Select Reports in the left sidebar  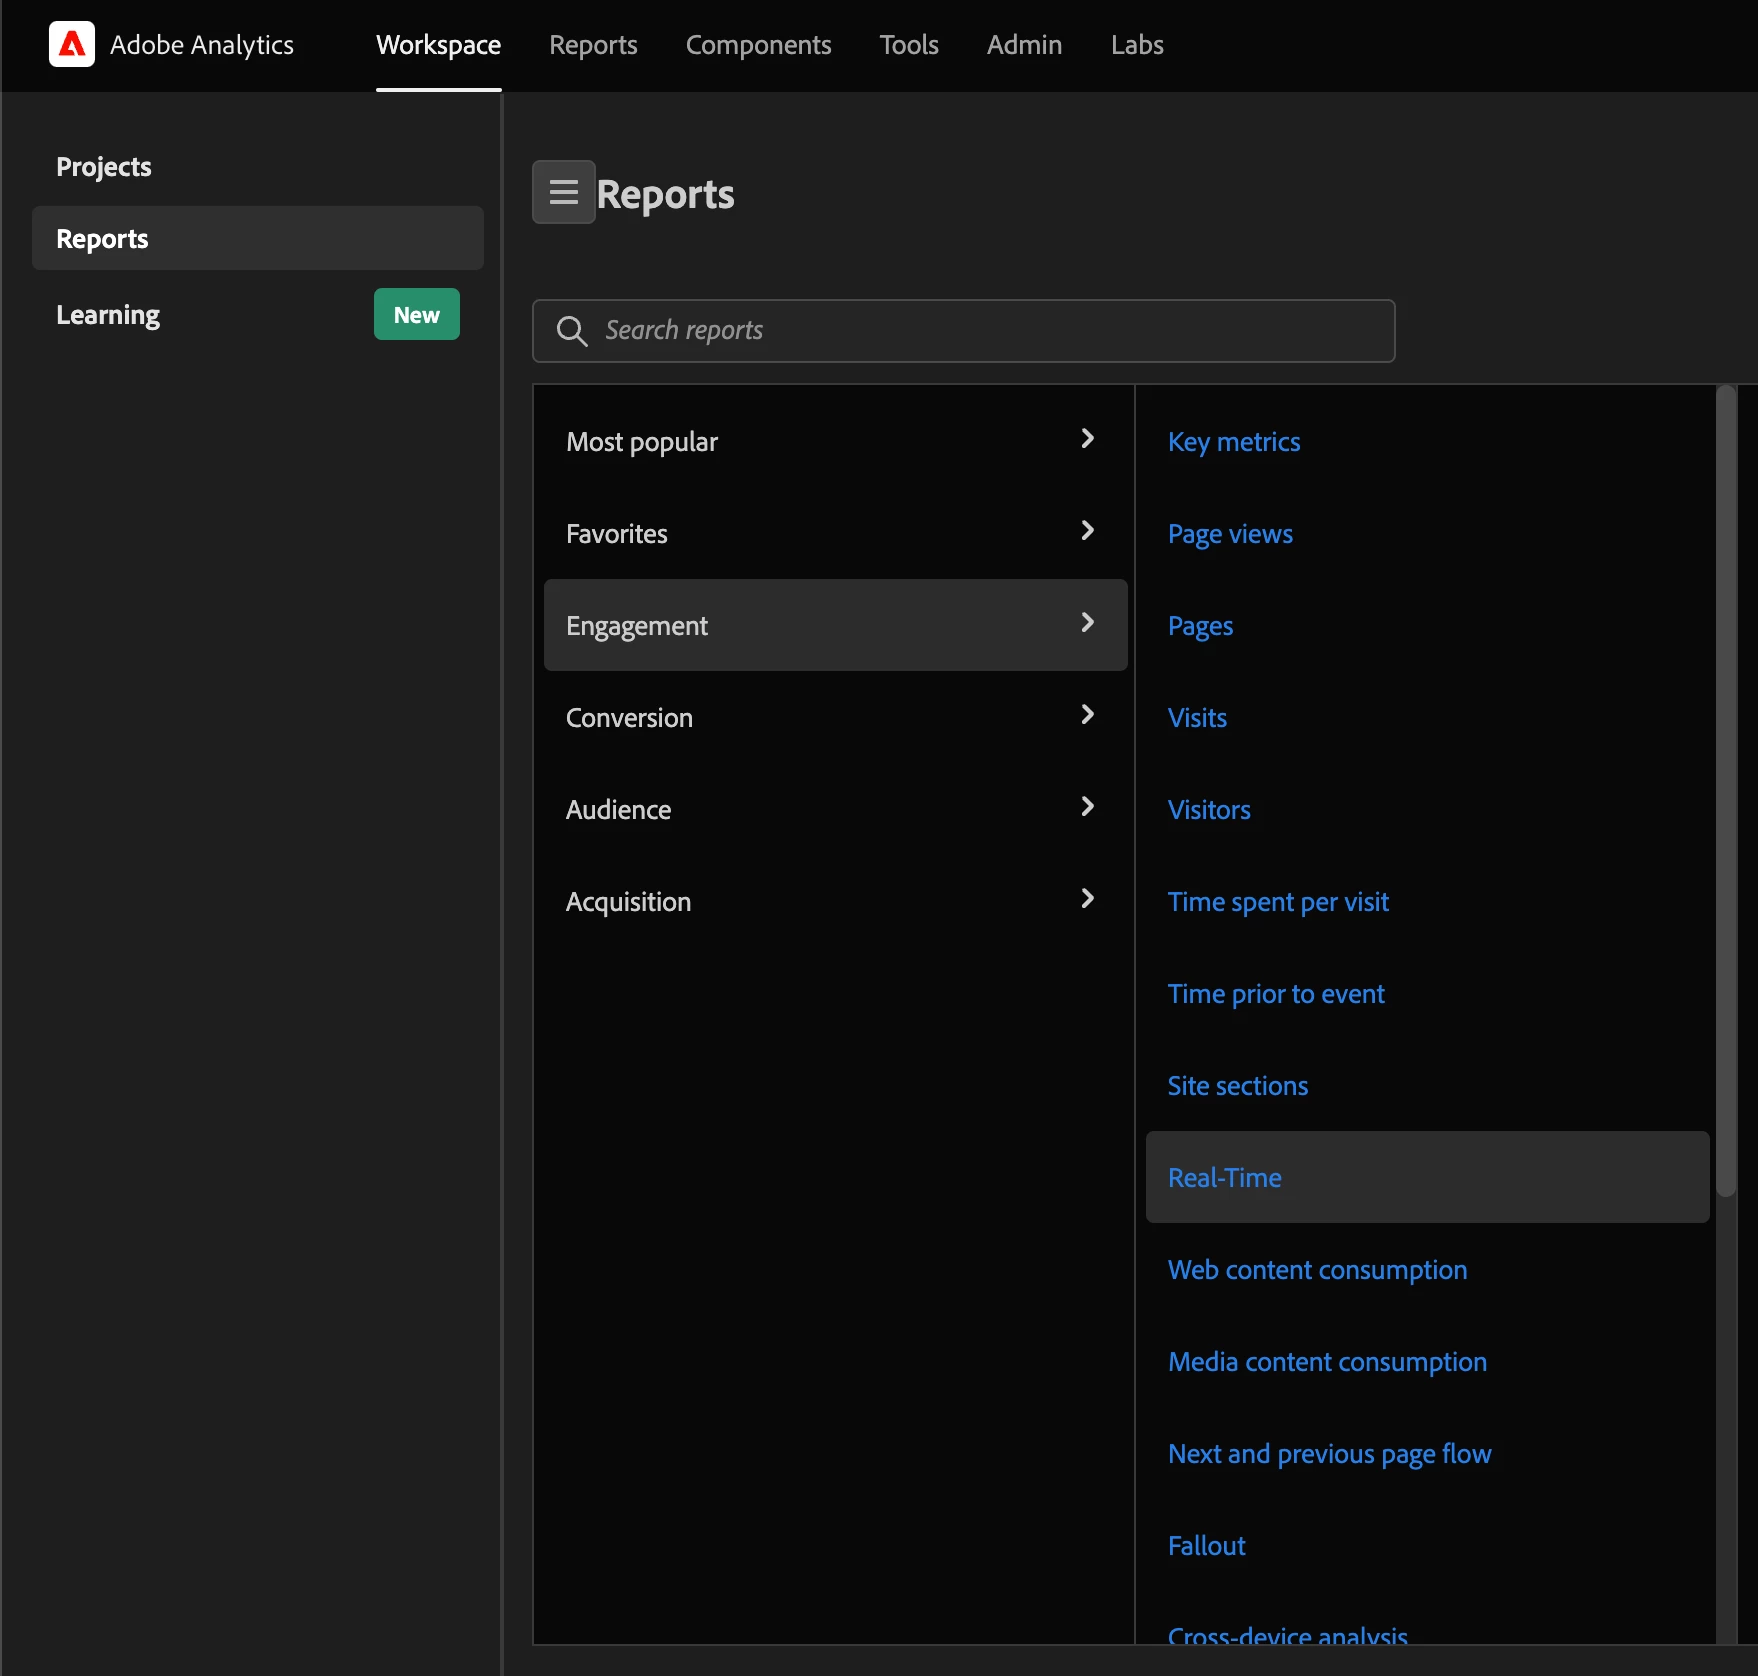(258, 238)
